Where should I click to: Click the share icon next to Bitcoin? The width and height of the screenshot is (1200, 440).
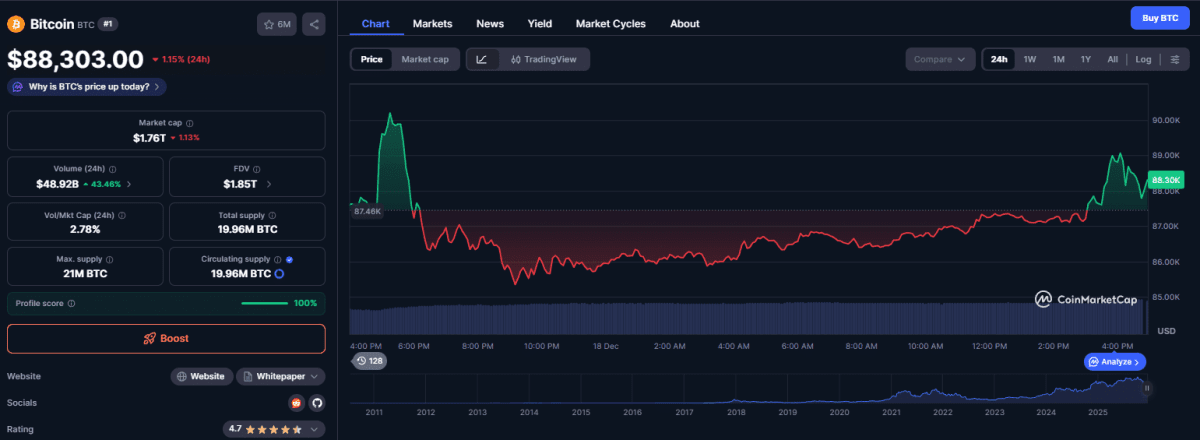tap(313, 23)
